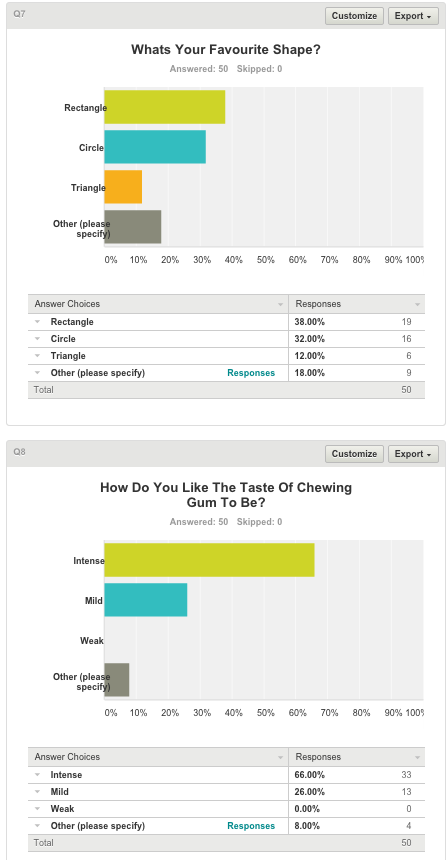This screenshot has height=860, width=448.
Task: Open Responses link for Q8 Other choice
Action: [x=251, y=826]
